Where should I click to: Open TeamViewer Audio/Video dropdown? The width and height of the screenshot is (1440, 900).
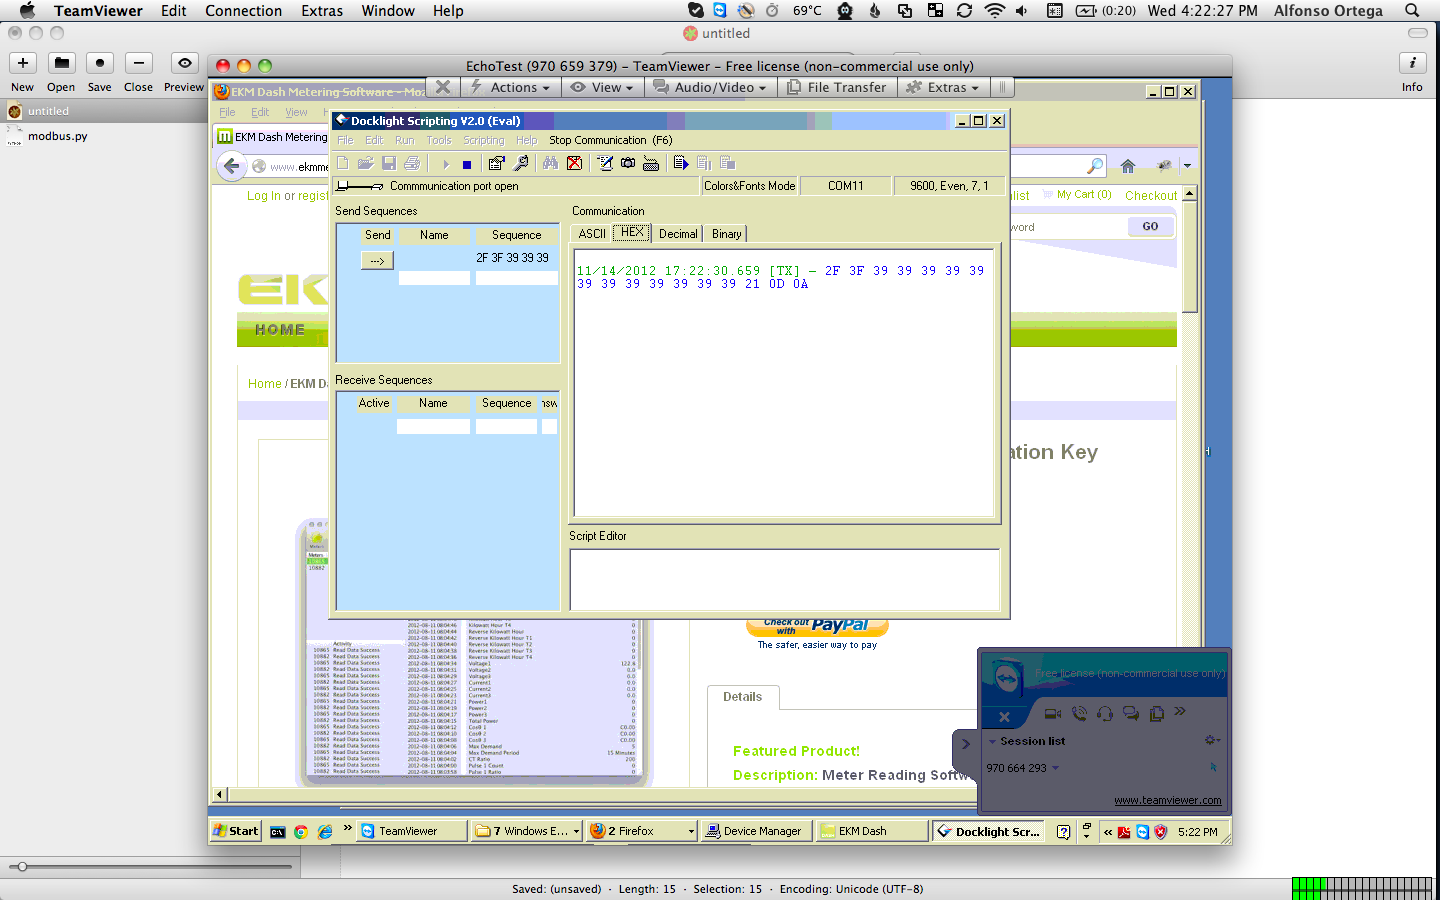point(710,87)
